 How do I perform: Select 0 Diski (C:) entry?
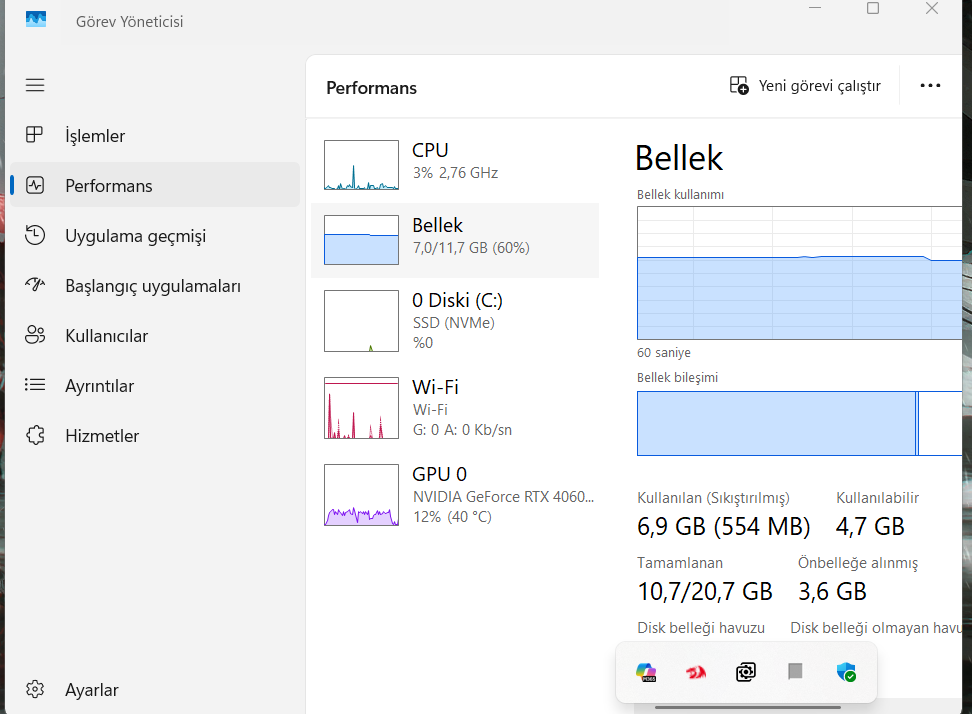tap(455, 321)
